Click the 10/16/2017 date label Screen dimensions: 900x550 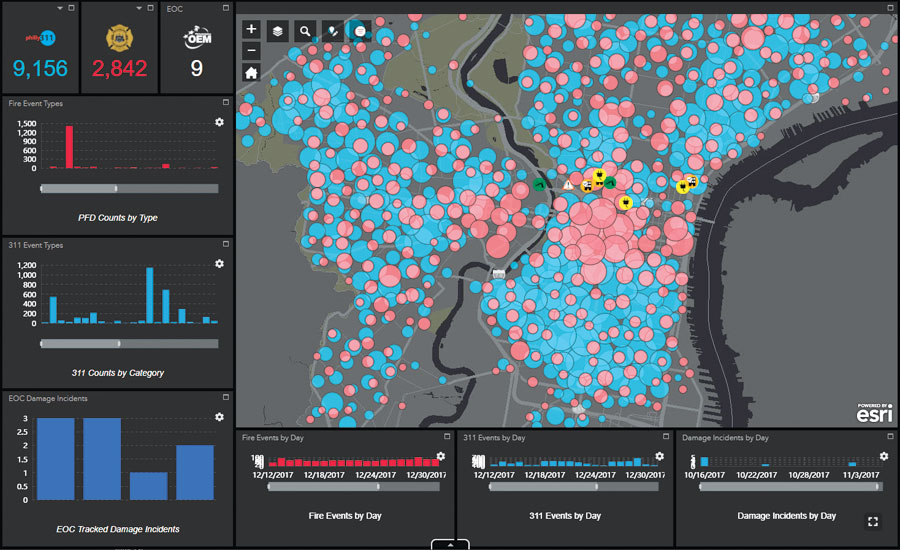(x=704, y=475)
